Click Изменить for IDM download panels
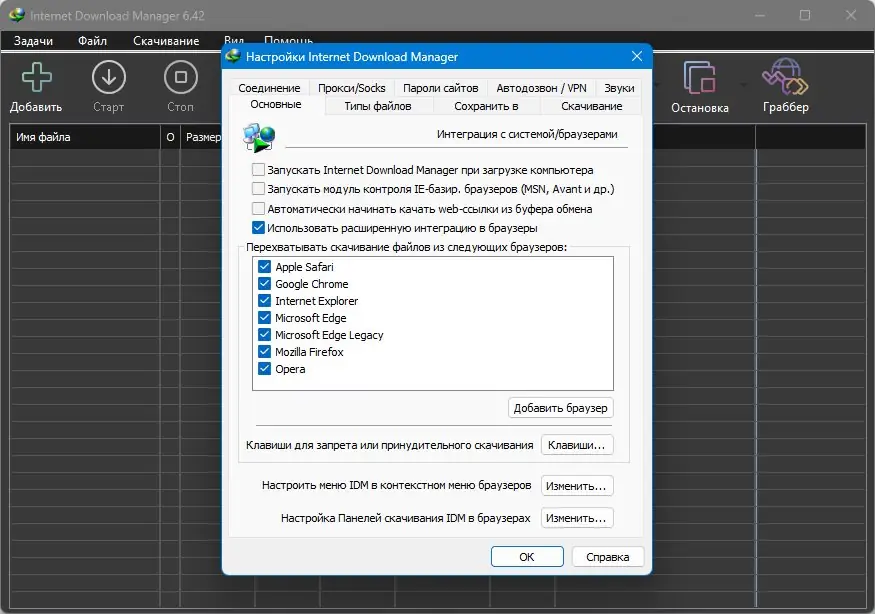Viewport: 875px width, 614px height. (x=576, y=518)
